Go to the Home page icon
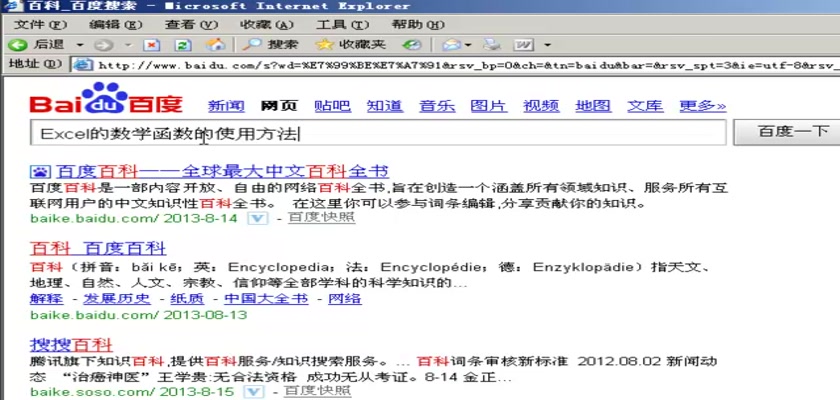Viewport: 840px width, 400px height. point(215,45)
